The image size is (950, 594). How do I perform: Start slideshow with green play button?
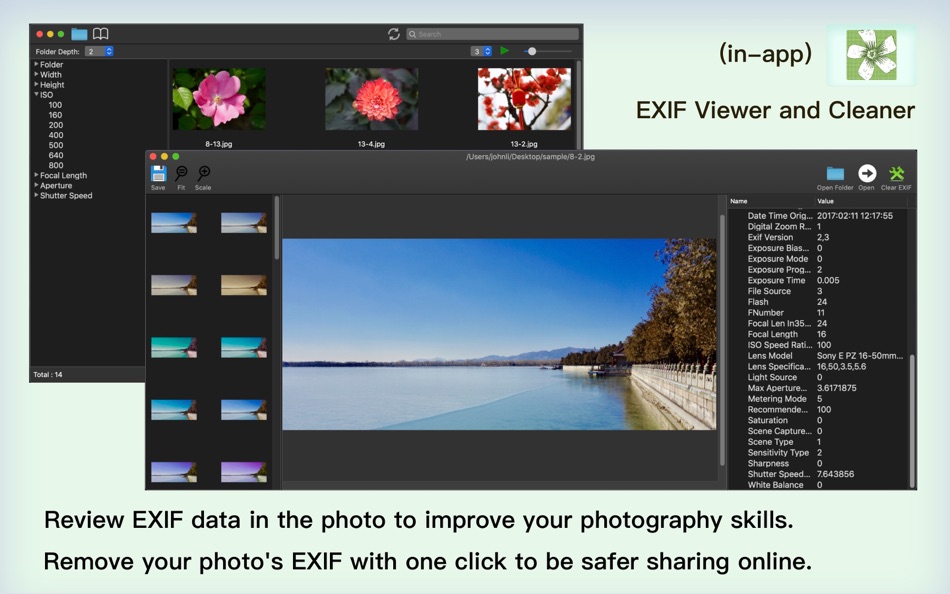coord(505,51)
